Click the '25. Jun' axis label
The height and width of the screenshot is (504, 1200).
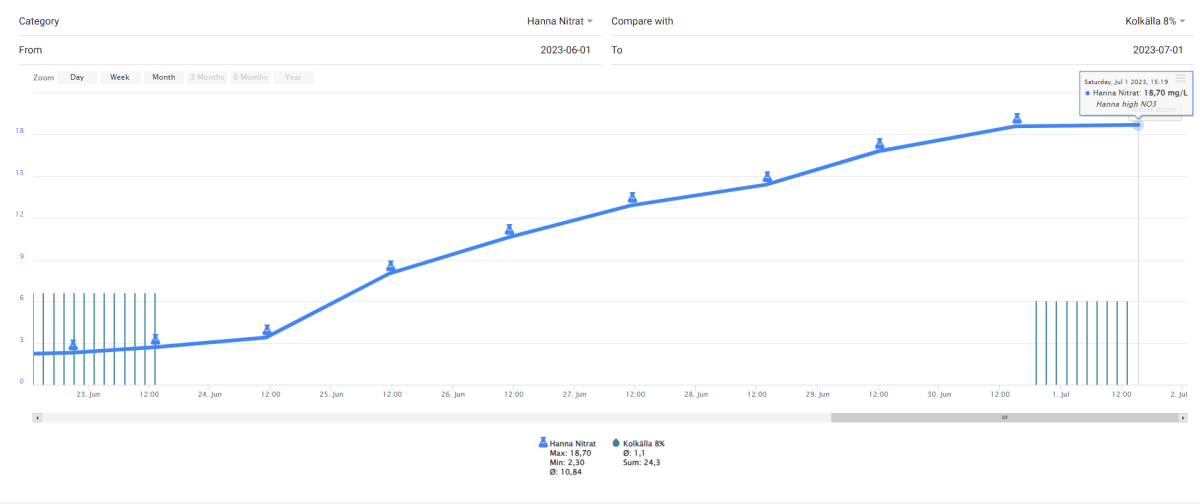pyautogui.click(x=331, y=395)
